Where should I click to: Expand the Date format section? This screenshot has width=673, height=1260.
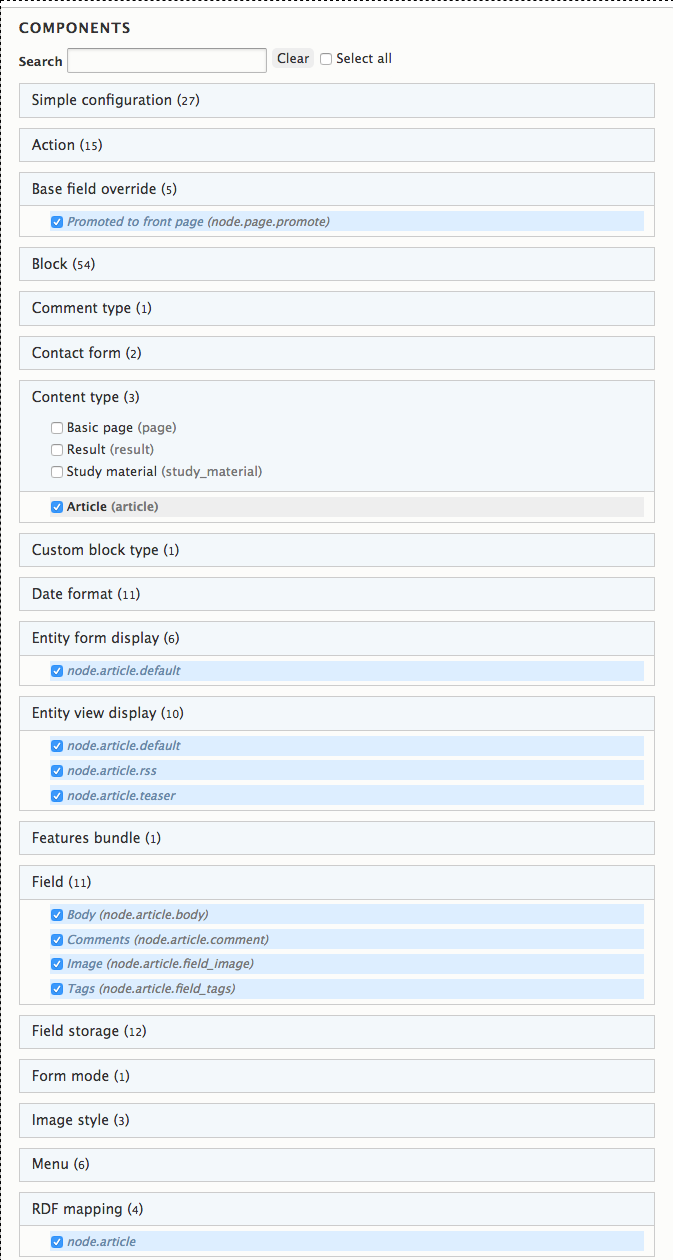pyautogui.click(x=337, y=594)
